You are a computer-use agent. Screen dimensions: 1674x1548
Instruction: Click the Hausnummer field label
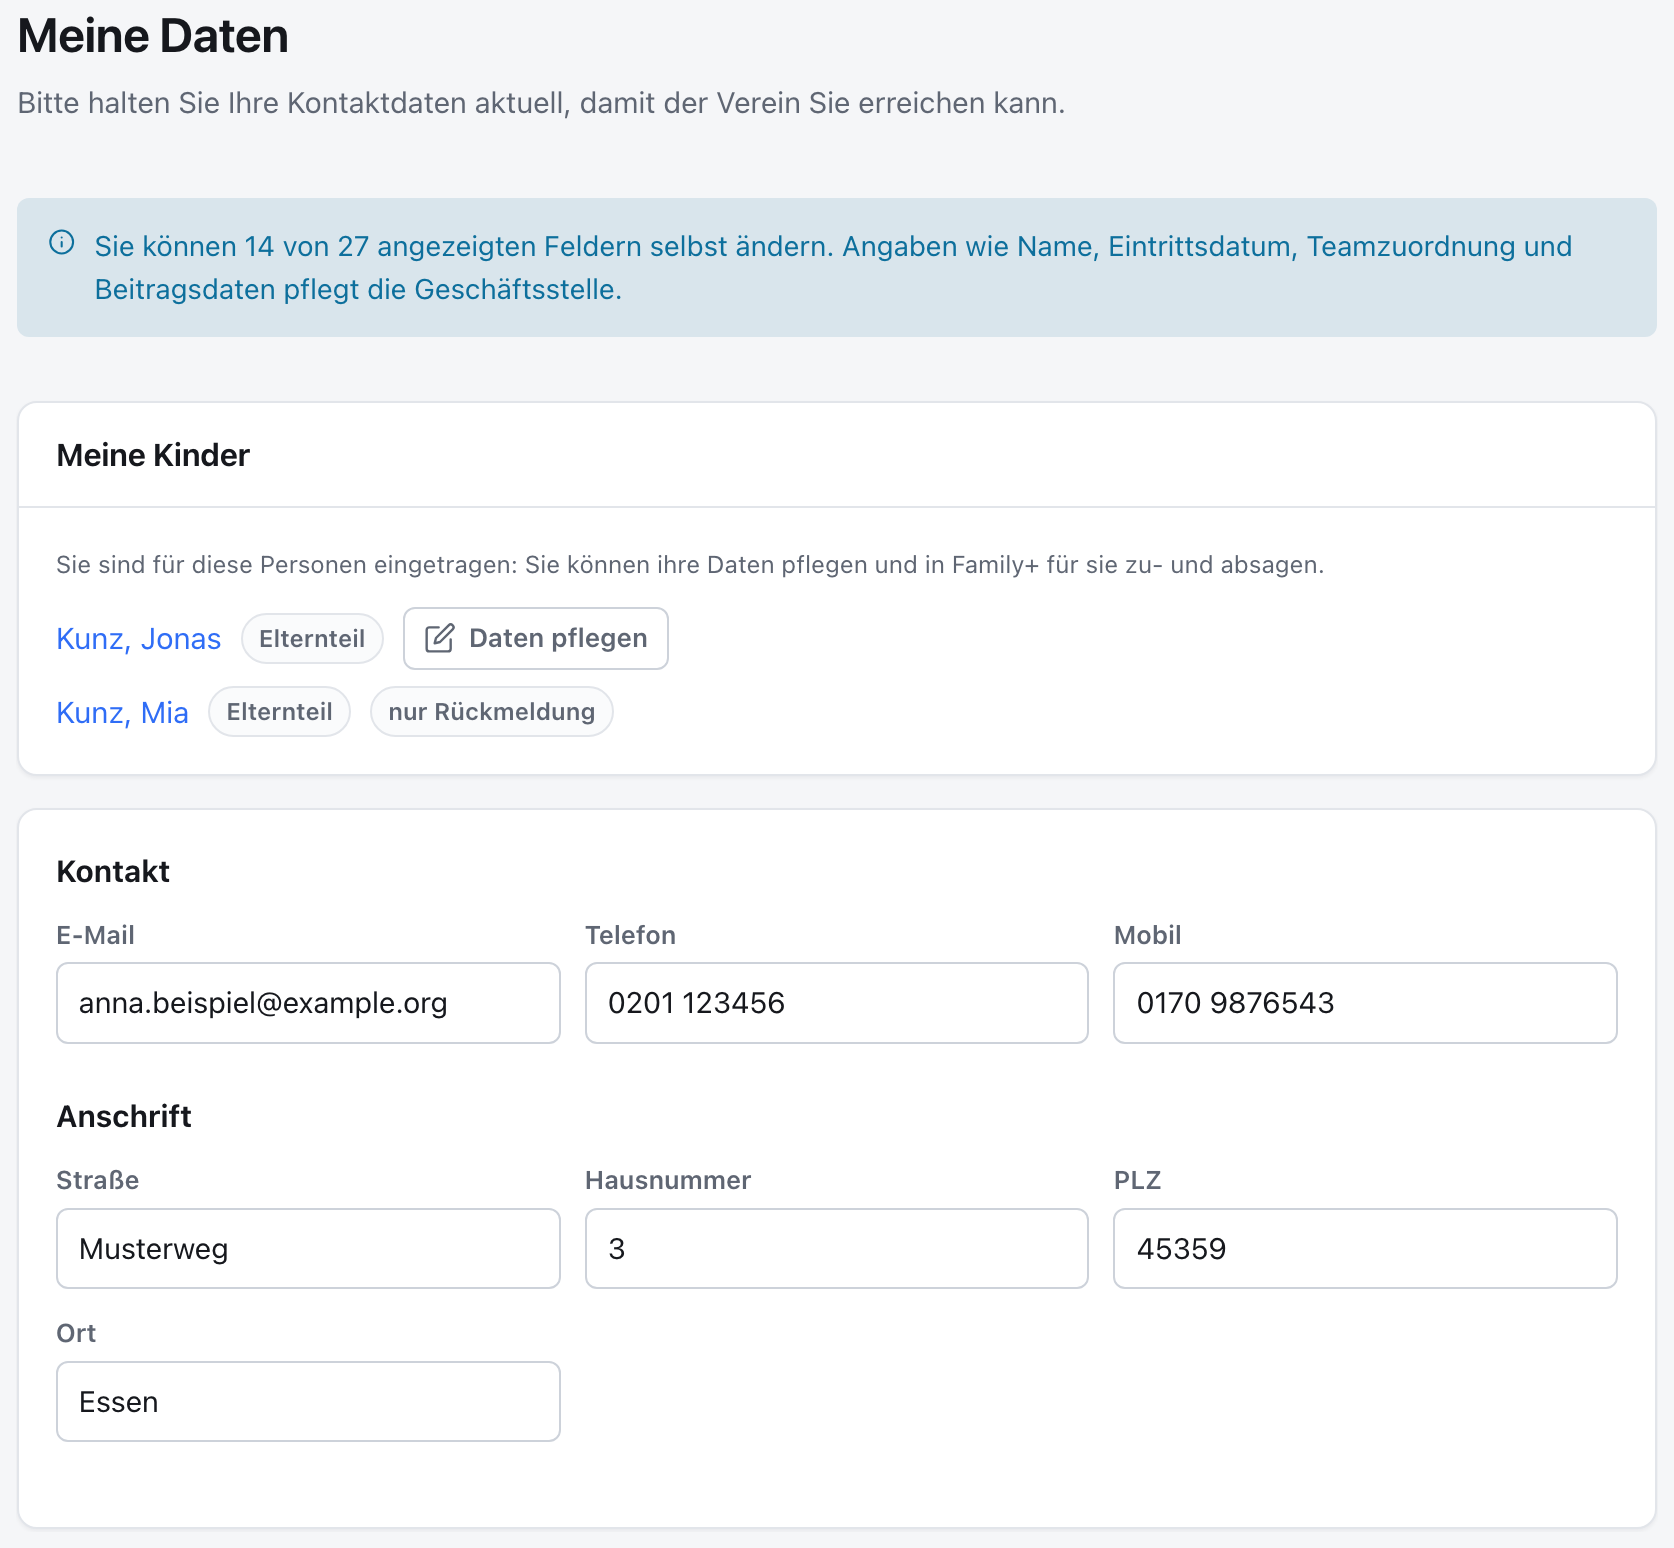pos(668,1181)
